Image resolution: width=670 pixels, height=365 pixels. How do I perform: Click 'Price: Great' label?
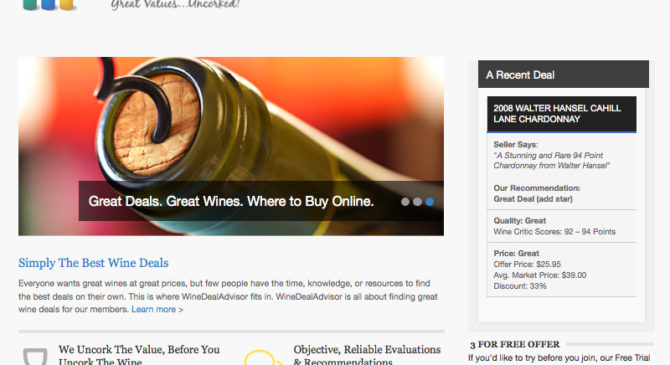(x=516, y=253)
